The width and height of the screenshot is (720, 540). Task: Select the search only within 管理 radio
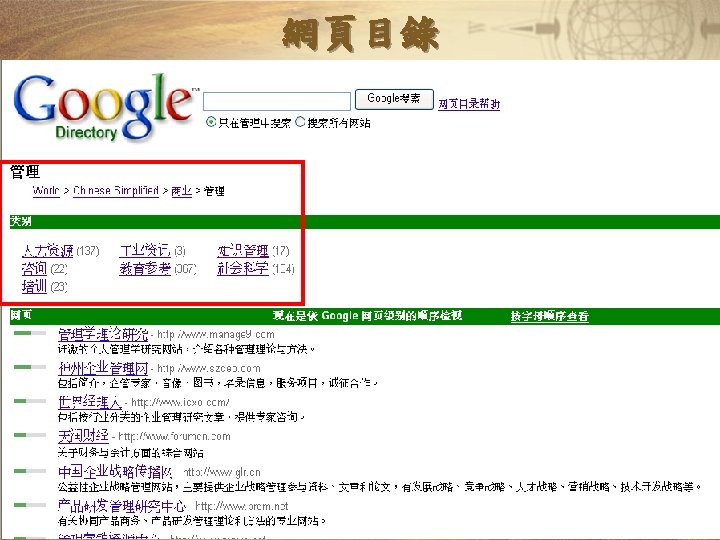211,122
